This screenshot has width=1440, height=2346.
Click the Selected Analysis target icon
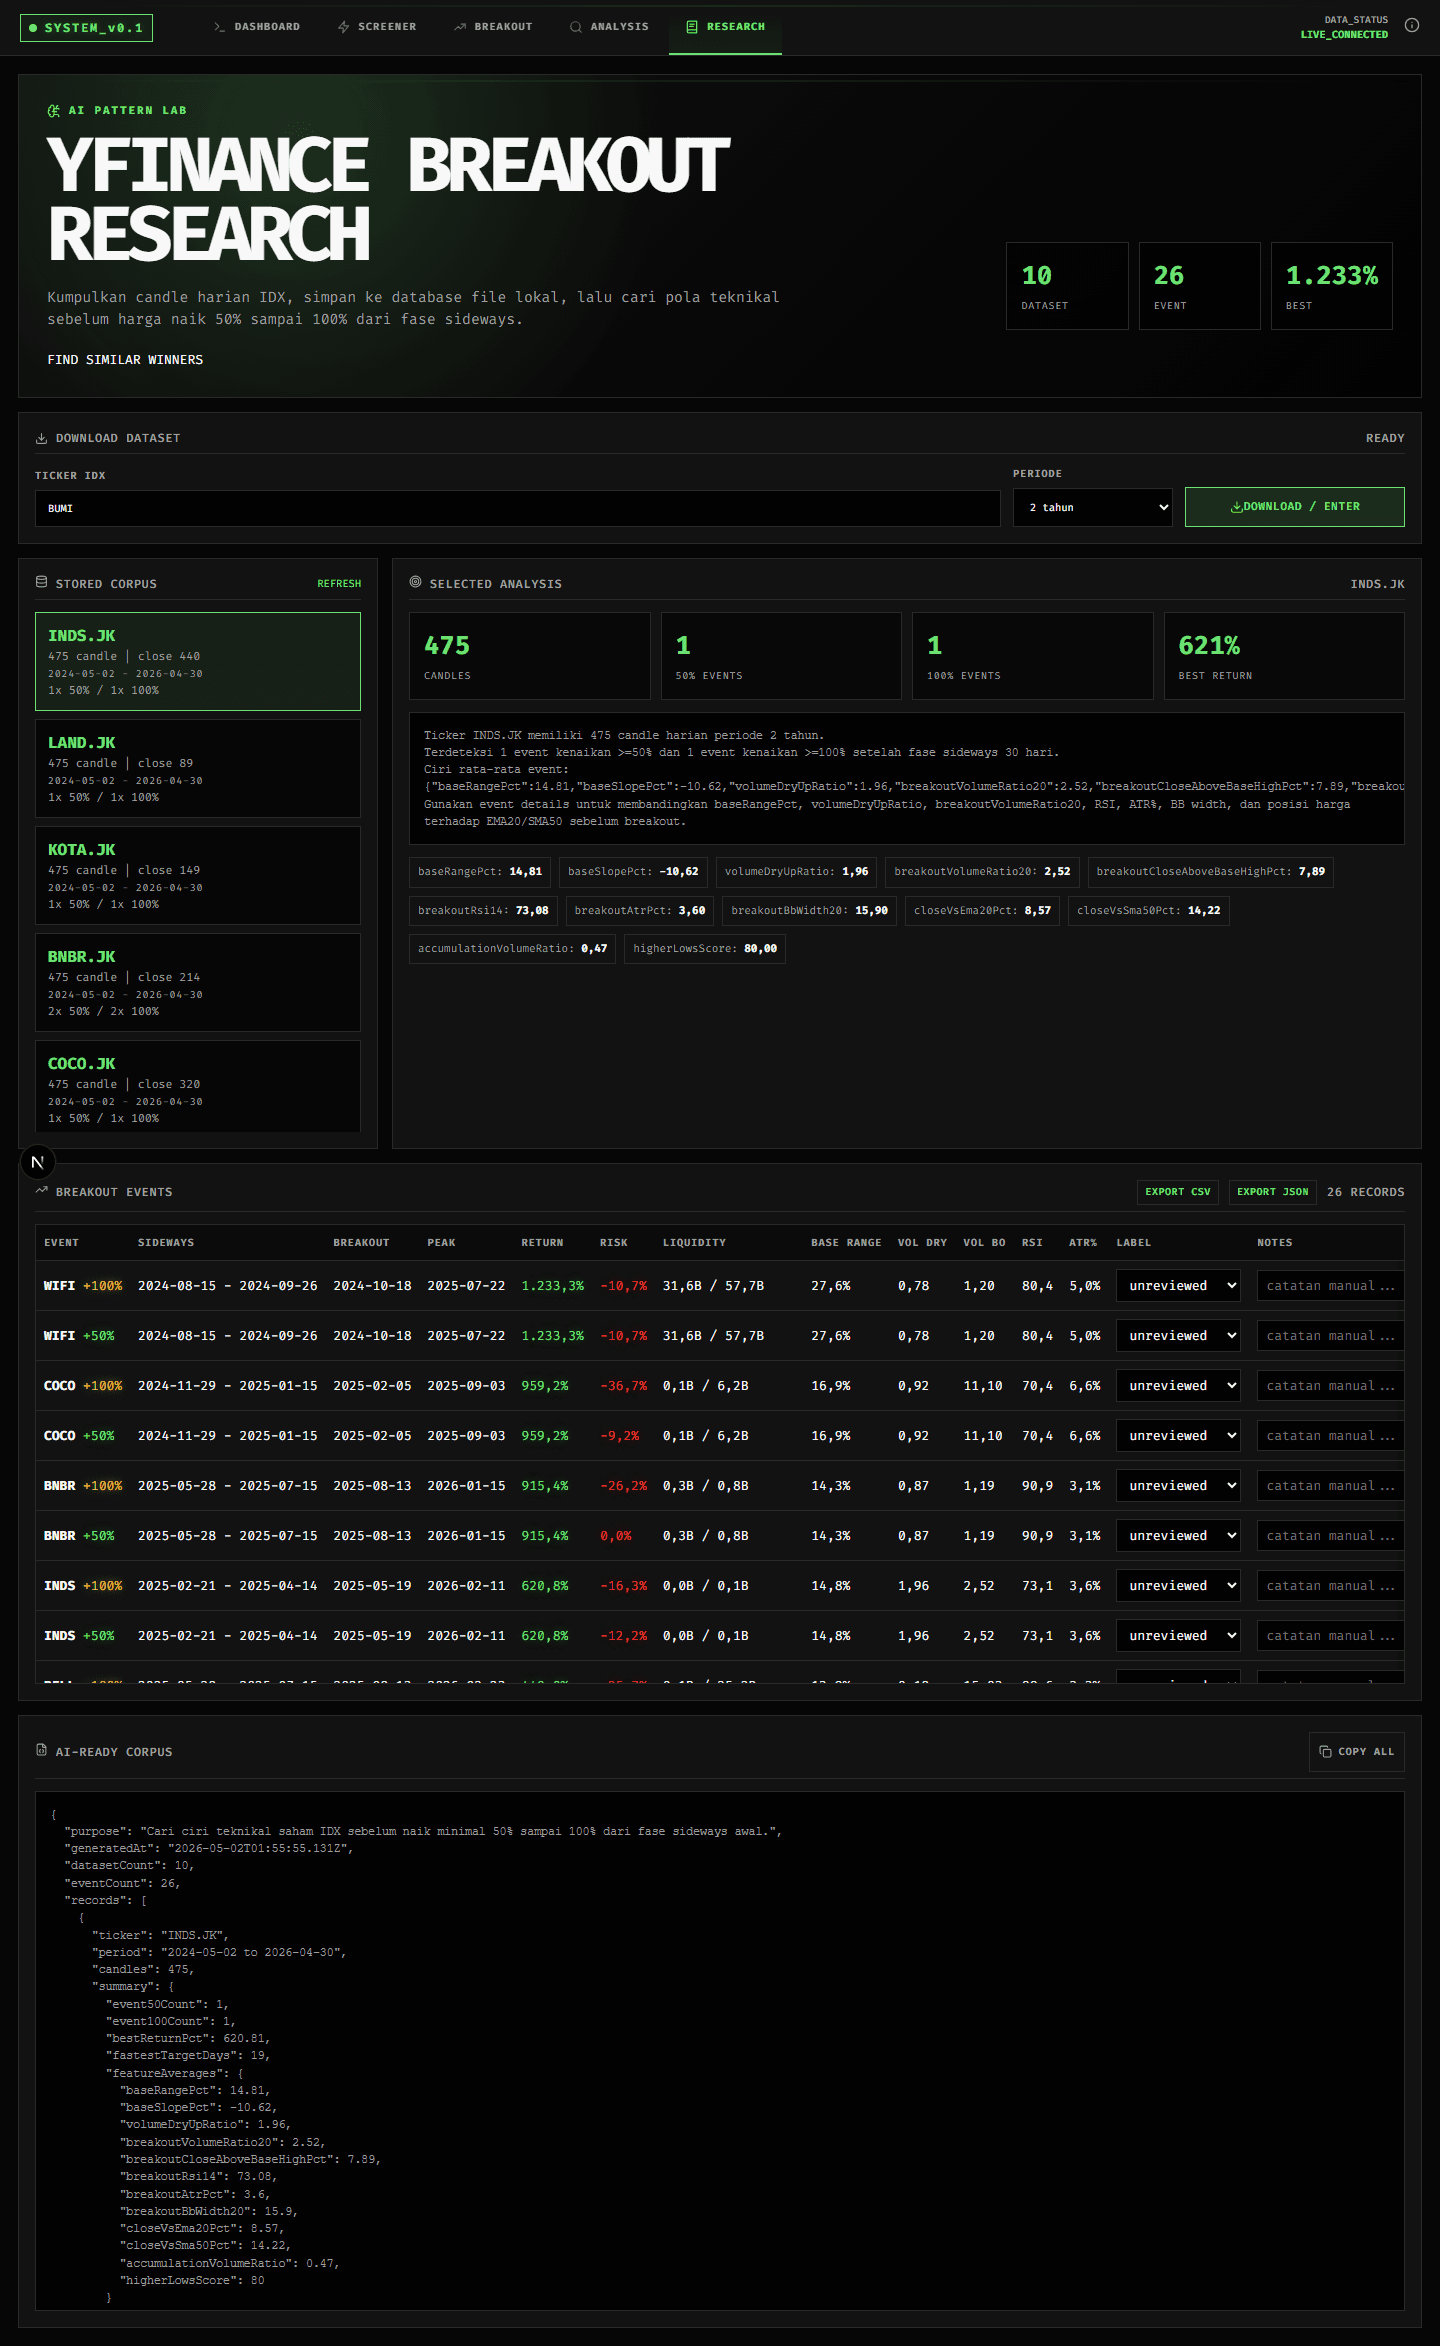pos(415,582)
